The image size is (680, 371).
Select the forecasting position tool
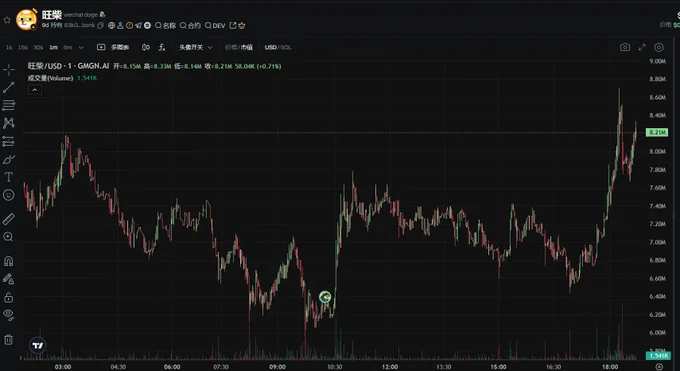(x=9, y=141)
